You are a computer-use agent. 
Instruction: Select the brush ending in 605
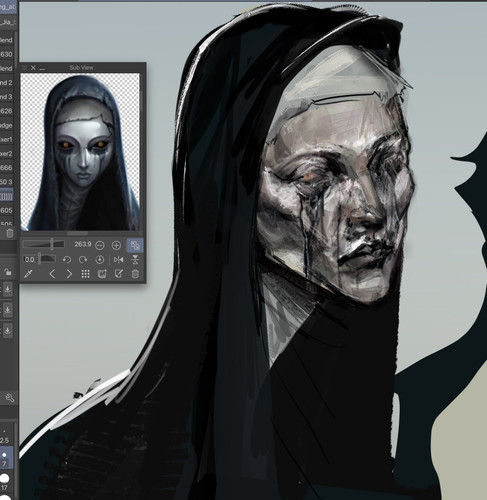(7, 210)
